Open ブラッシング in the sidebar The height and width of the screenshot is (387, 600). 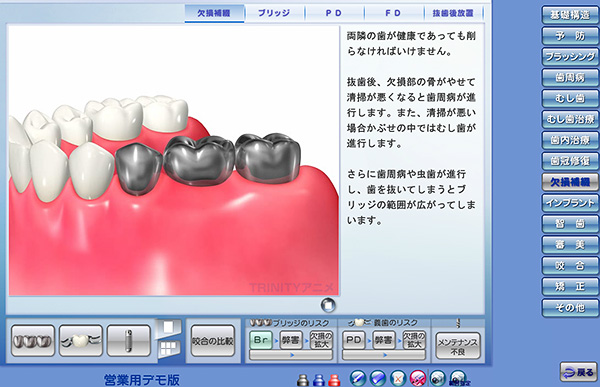[570, 57]
